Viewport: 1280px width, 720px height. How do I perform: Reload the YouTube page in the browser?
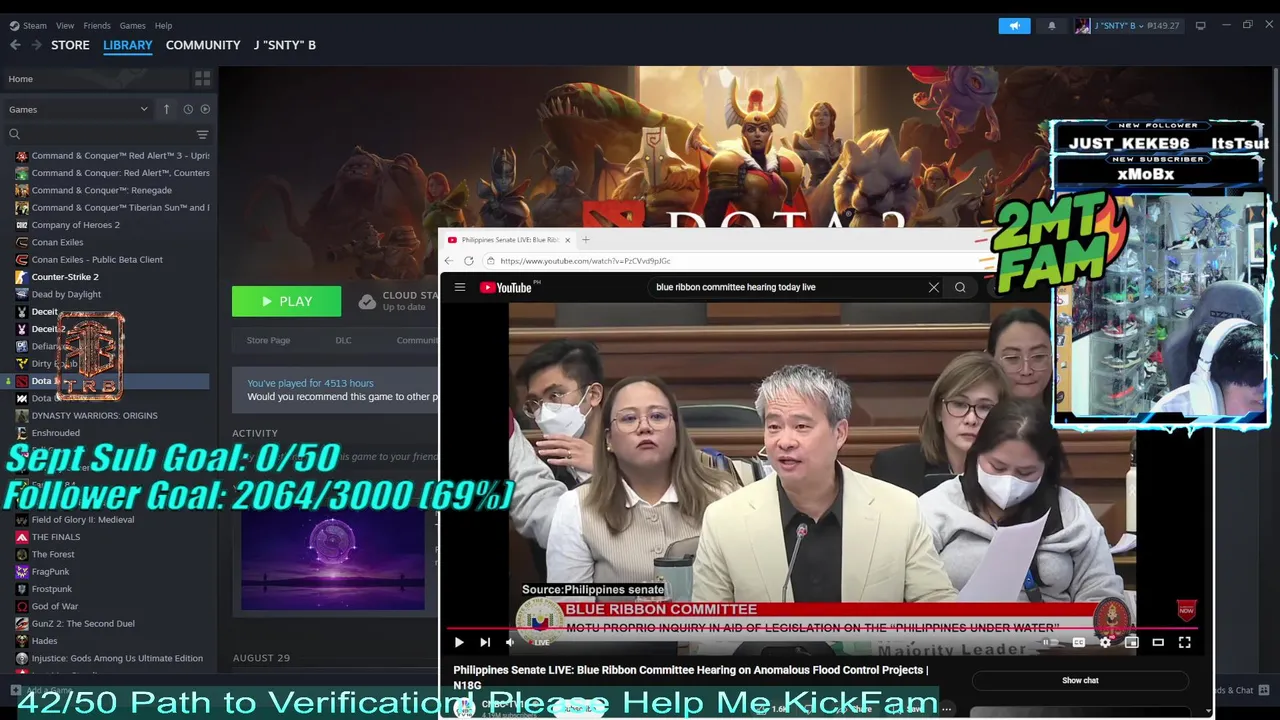[468, 261]
